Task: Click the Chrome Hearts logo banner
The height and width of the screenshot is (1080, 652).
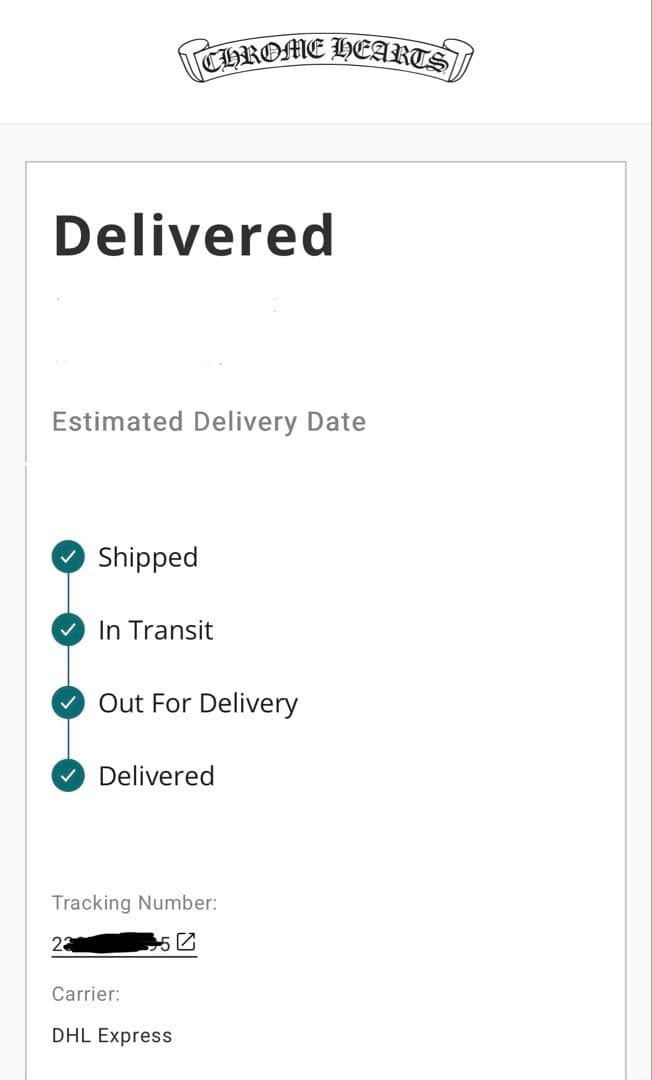Action: [x=325, y=60]
